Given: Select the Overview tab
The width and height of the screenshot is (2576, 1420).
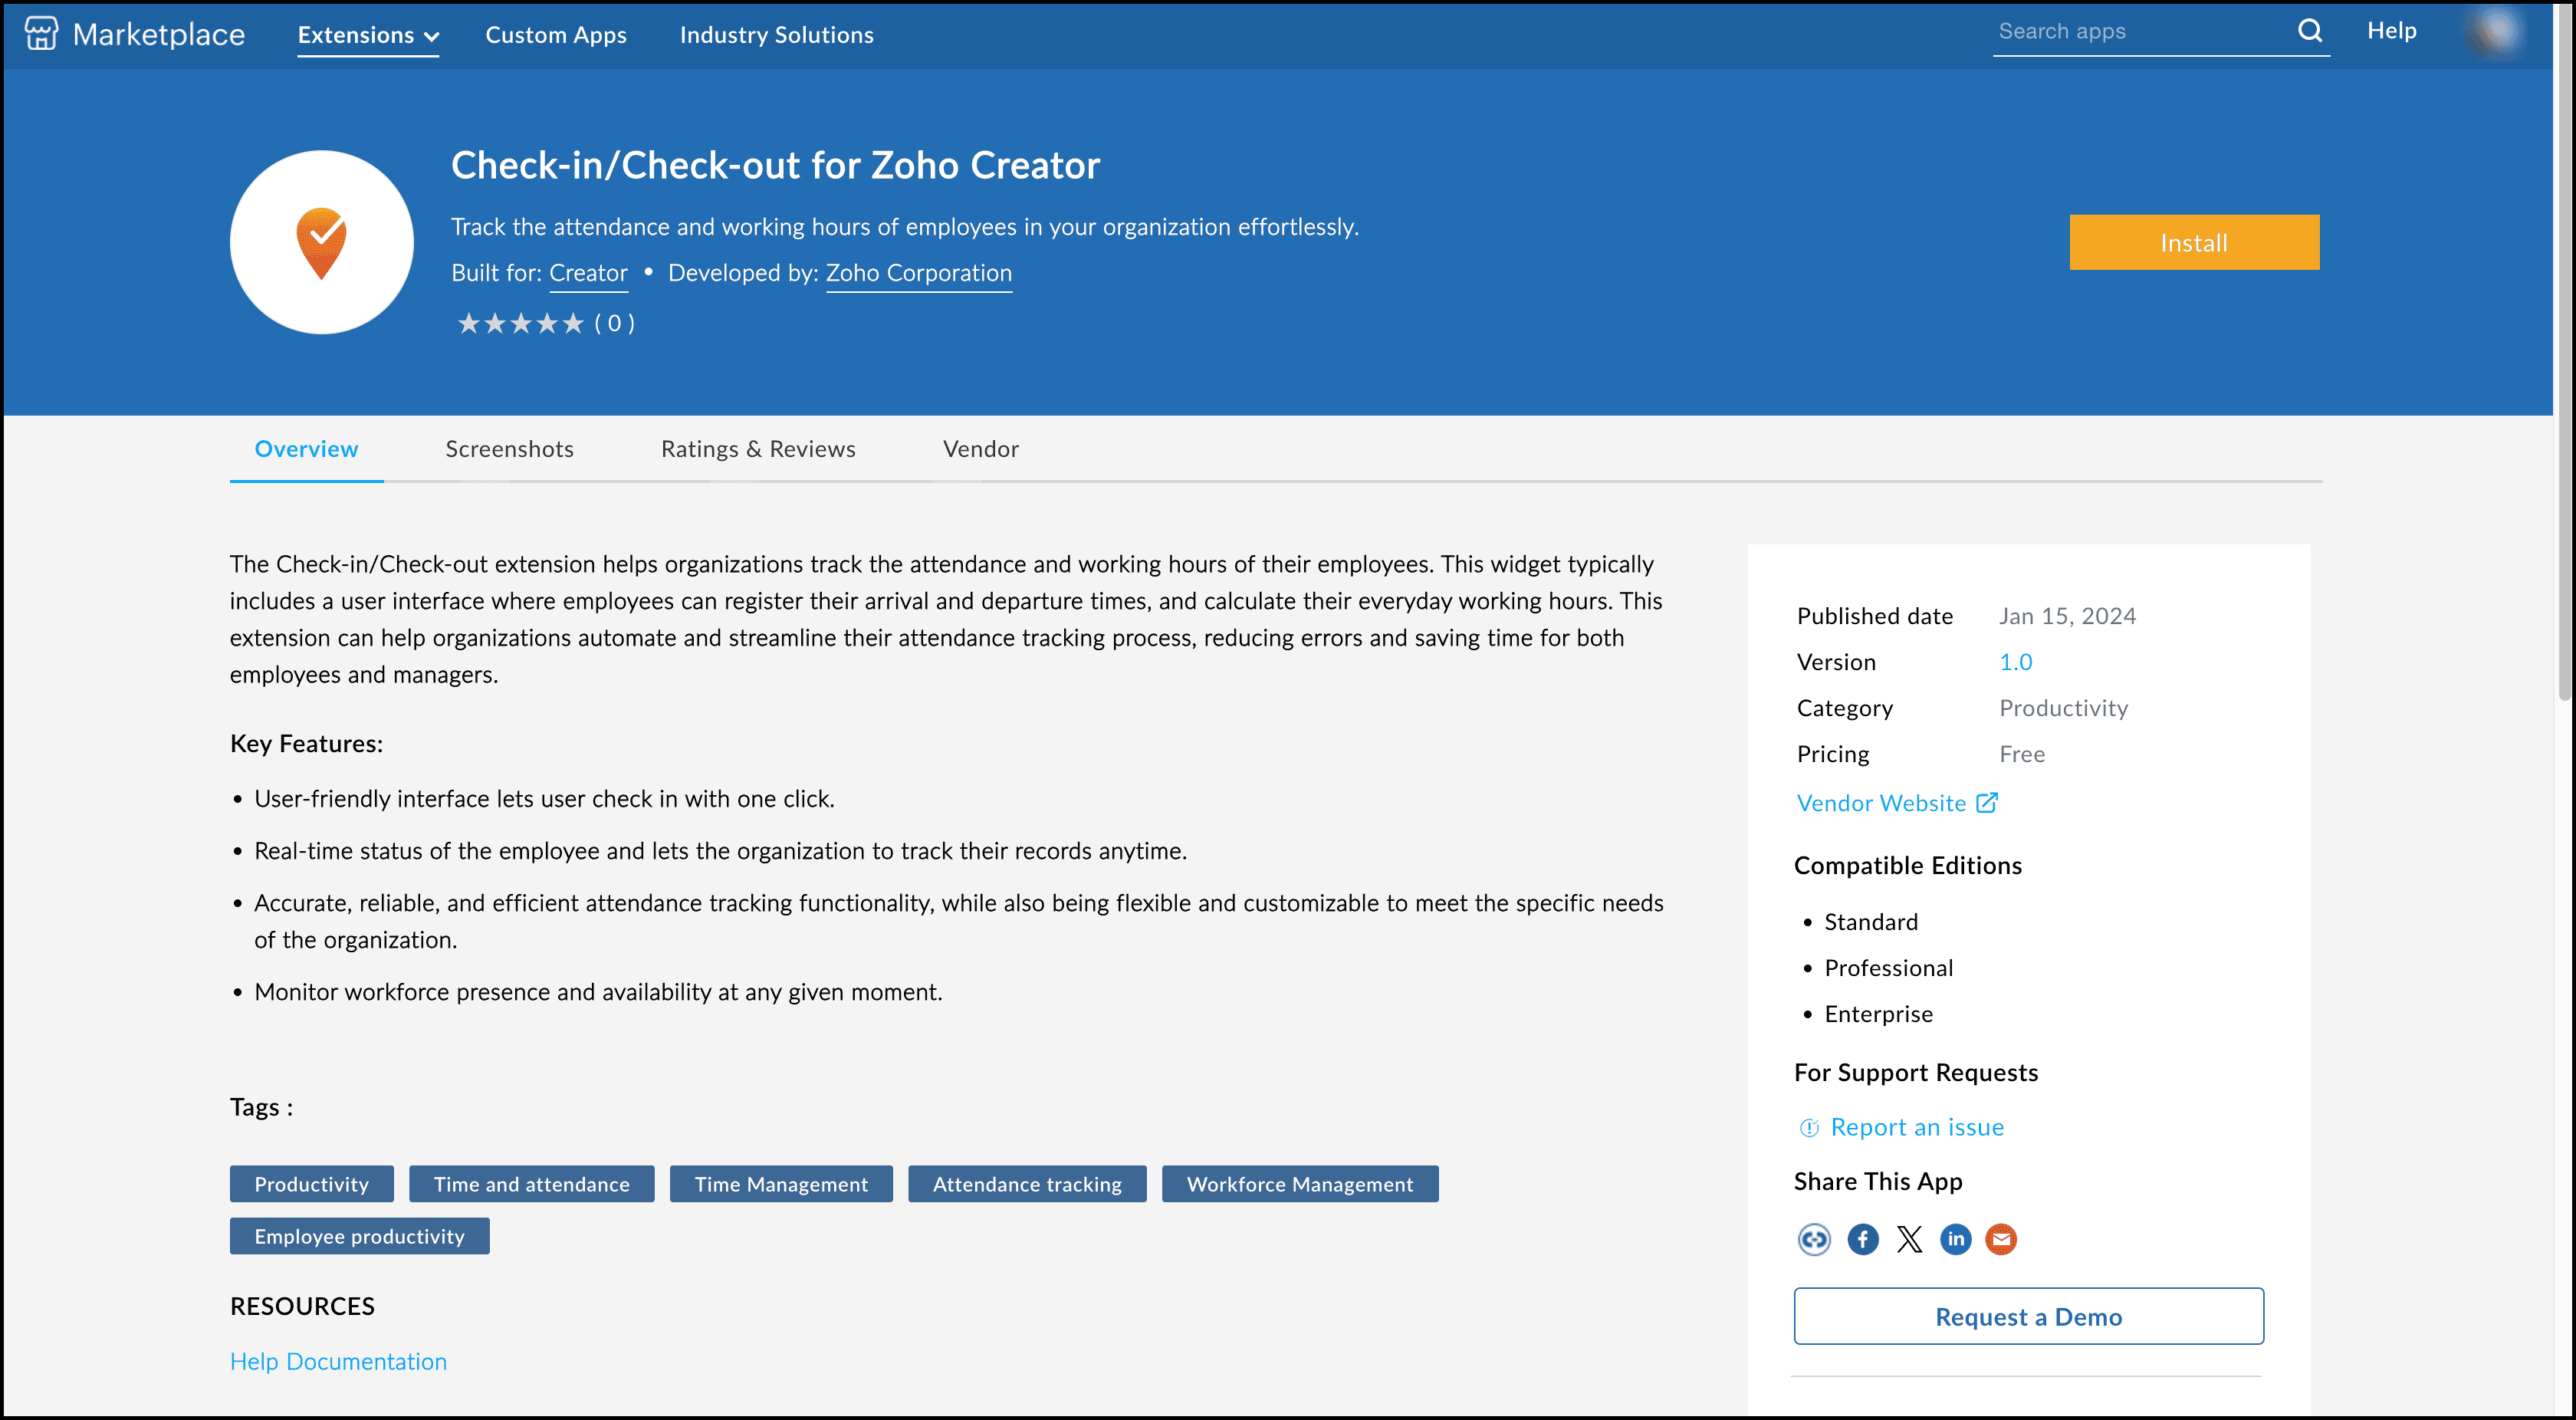Looking at the screenshot, I should point(306,449).
